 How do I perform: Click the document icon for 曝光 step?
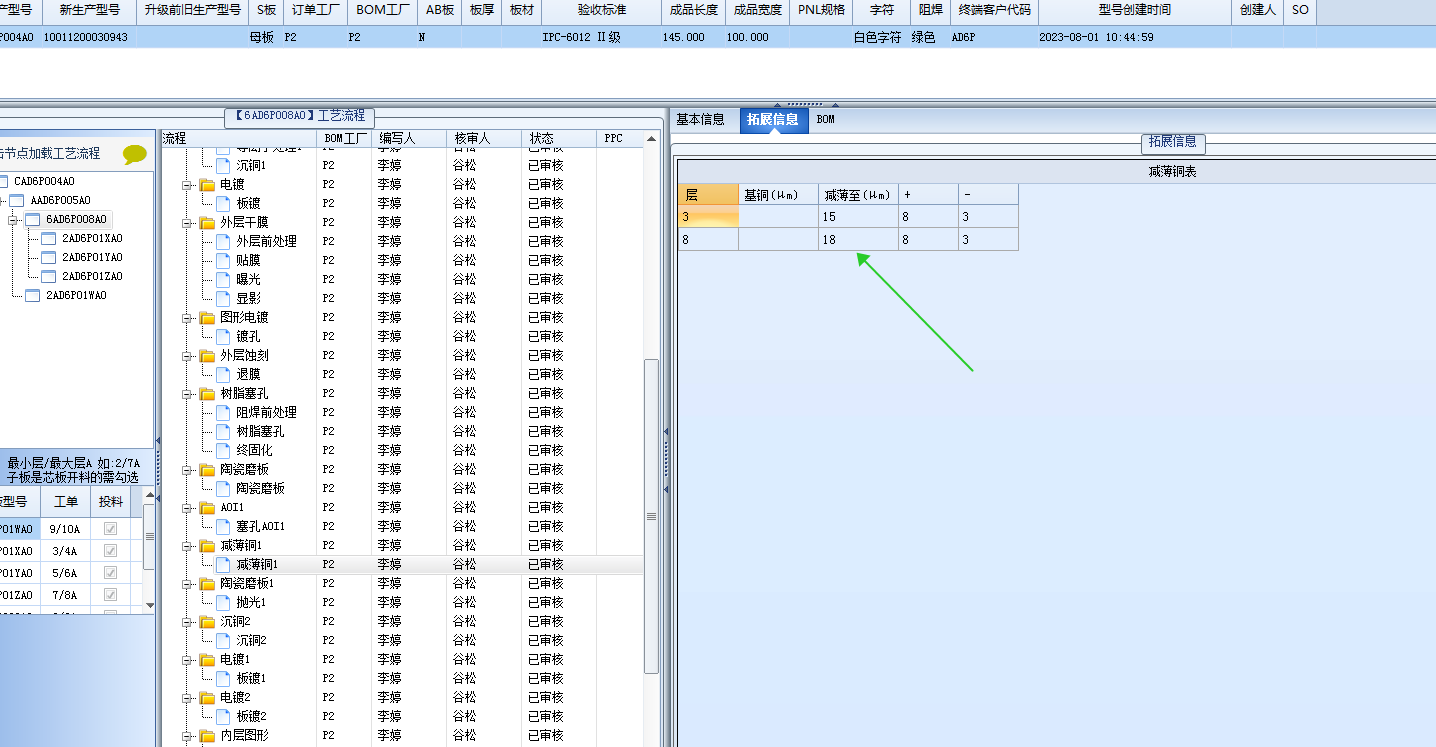pos(223,279)
